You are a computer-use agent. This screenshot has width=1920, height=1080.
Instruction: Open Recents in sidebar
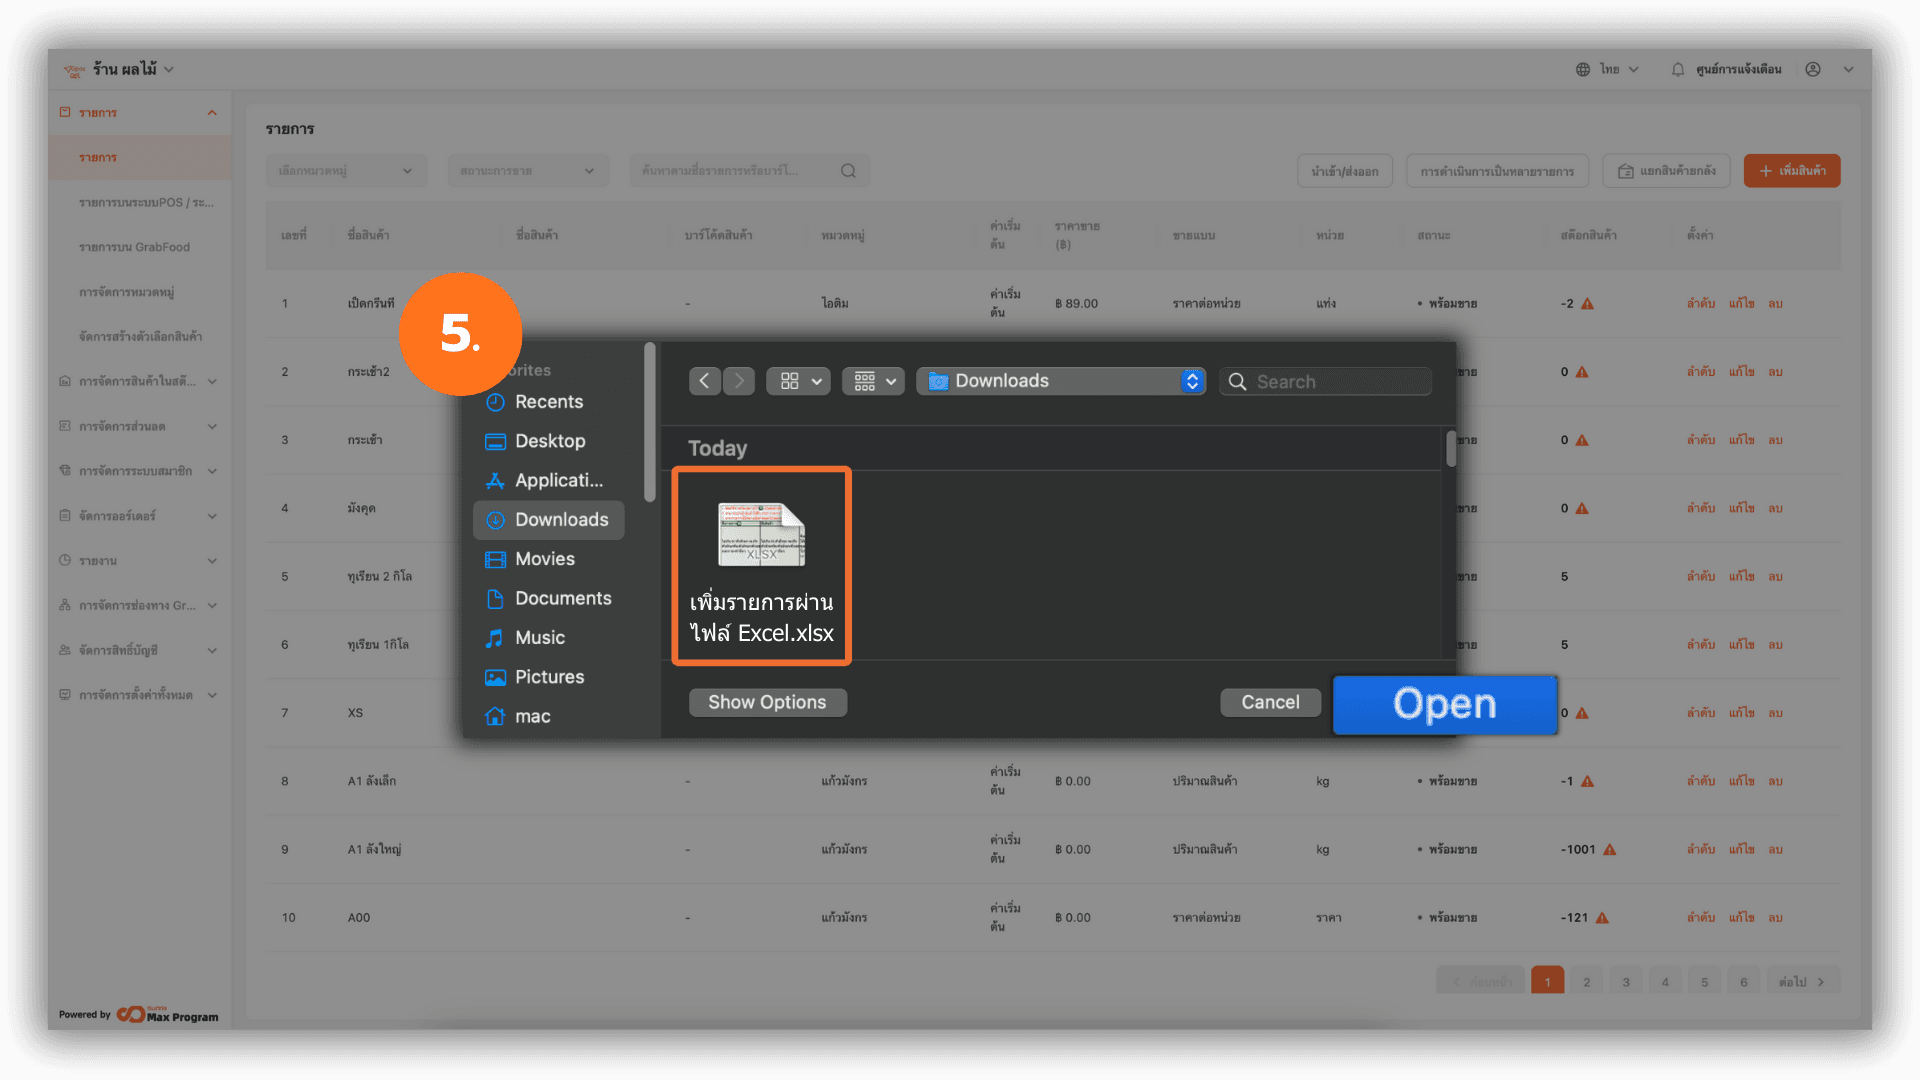click(548, 402)
